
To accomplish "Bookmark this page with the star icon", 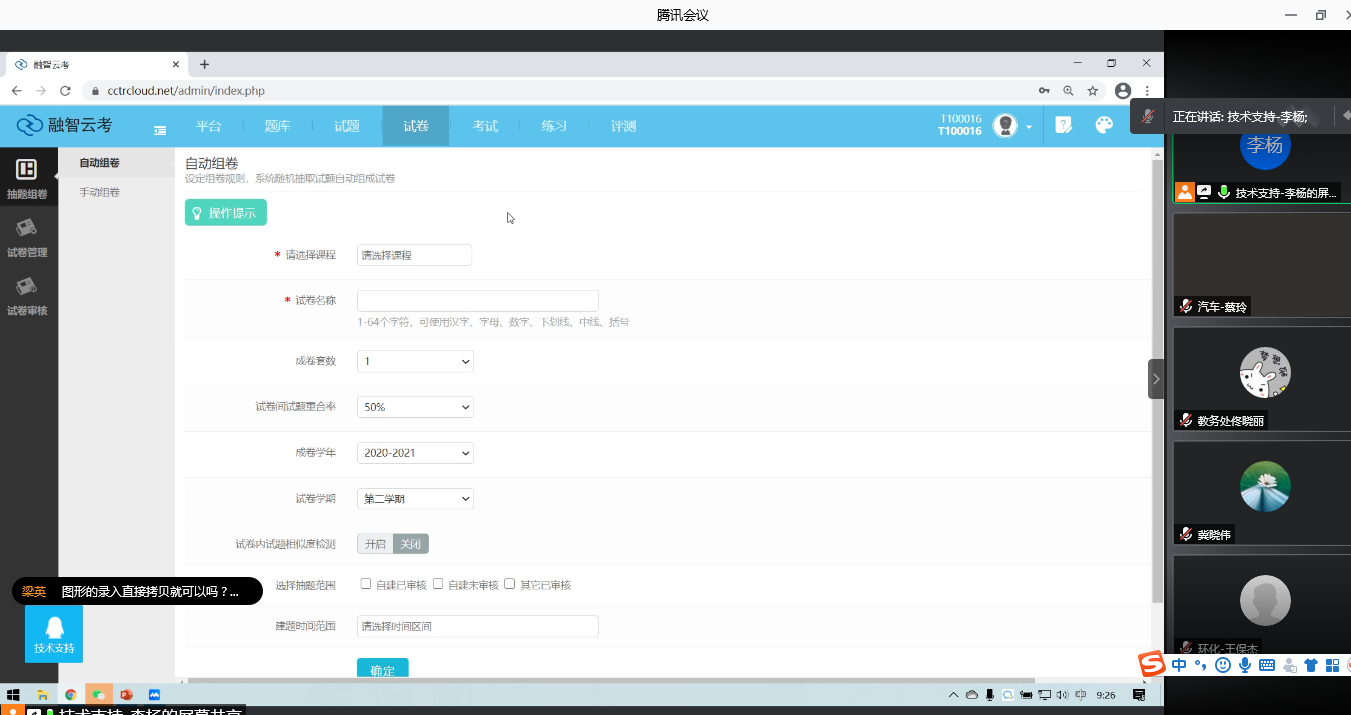I will click(x=1093, y=90).
